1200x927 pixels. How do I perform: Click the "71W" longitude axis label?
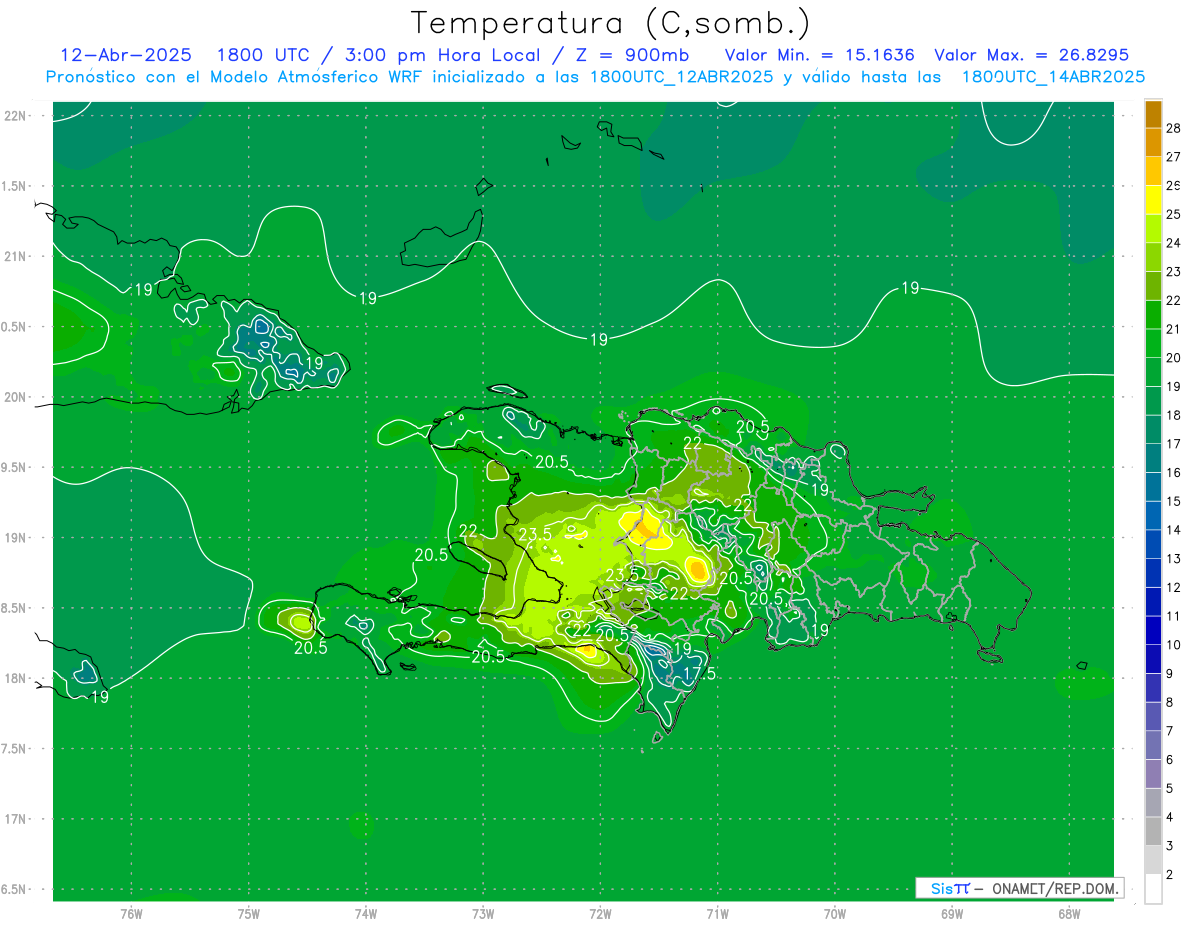coord(717,914)
